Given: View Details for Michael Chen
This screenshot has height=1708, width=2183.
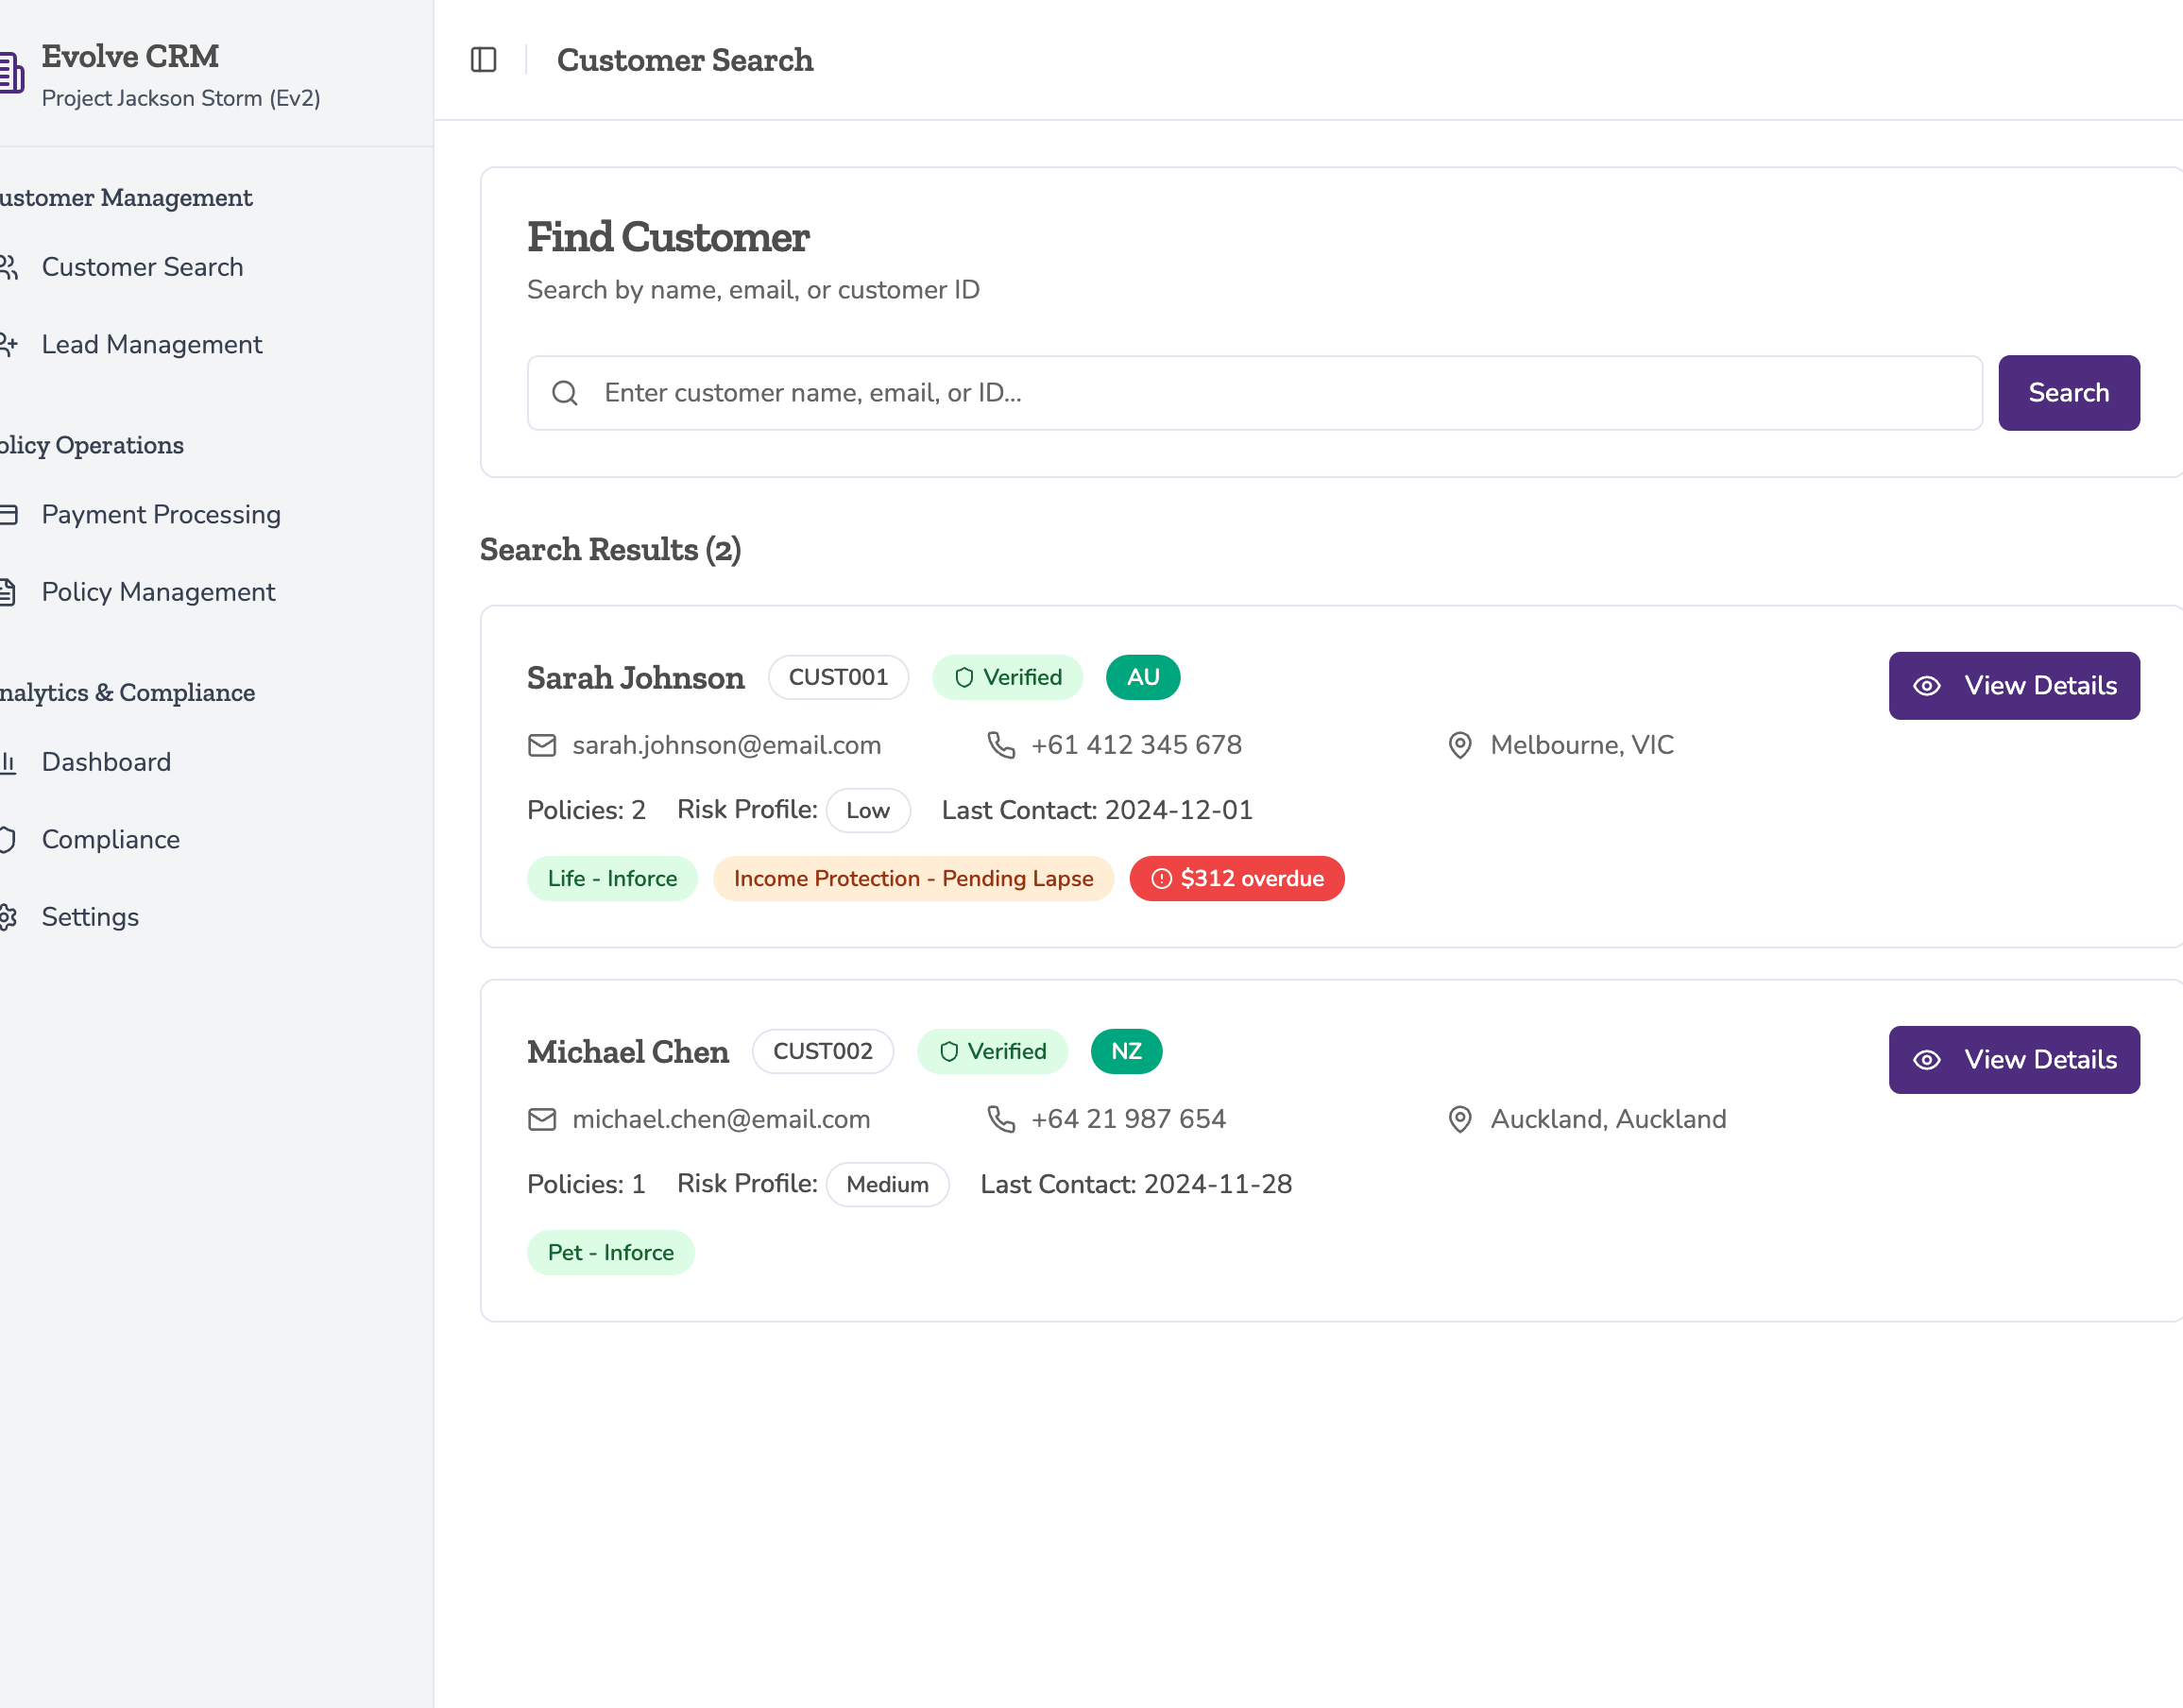Looking at the screenshot, I should coord(2013,1060).
